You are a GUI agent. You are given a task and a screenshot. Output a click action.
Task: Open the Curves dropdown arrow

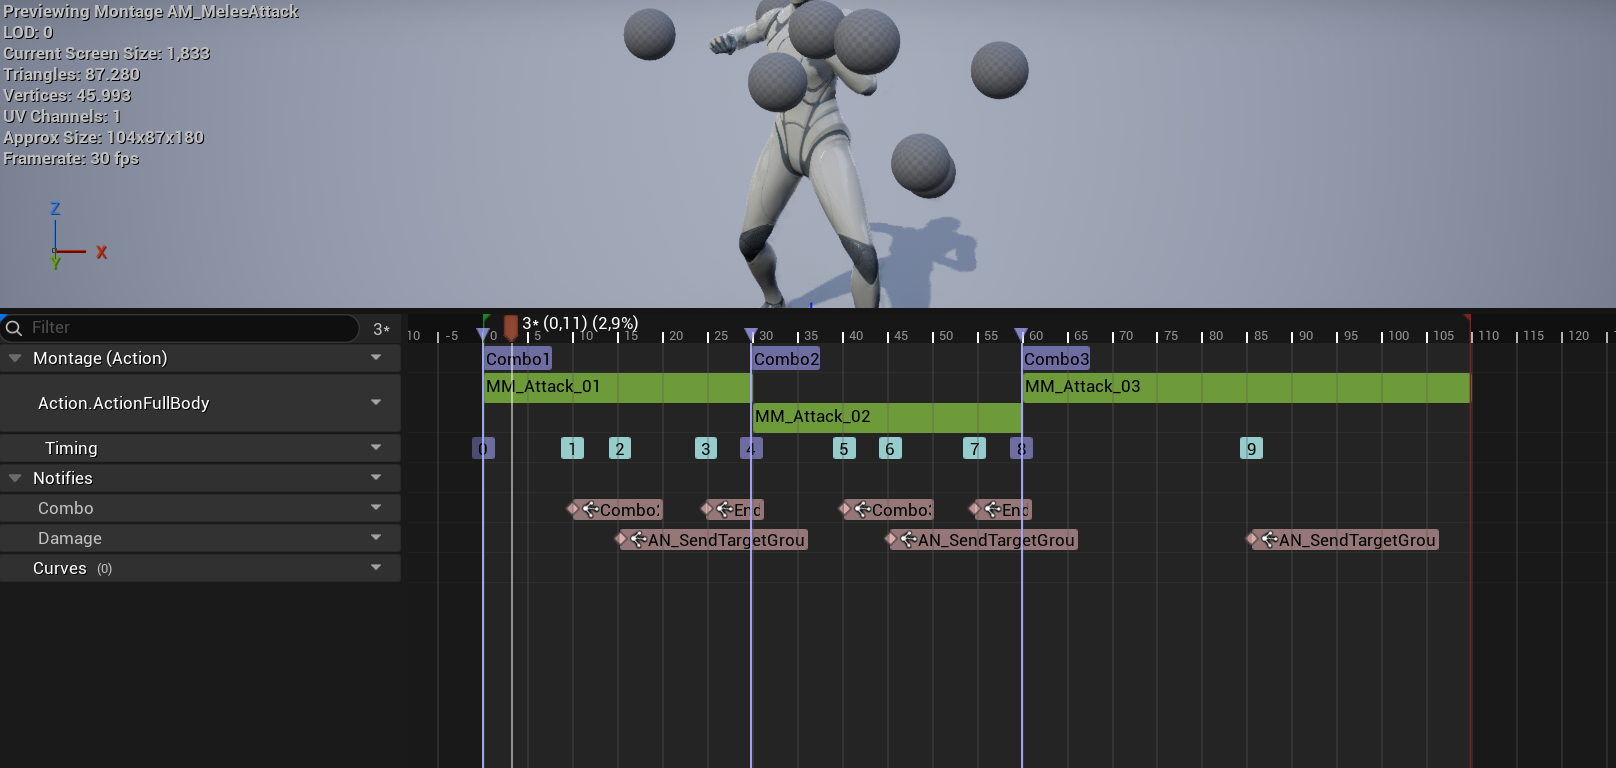[x=376, y=568]
